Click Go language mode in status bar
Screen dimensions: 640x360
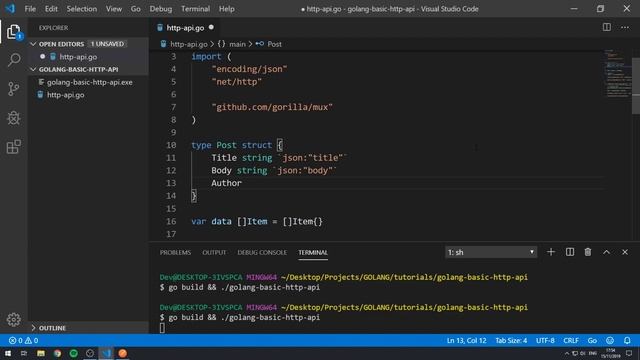[x=592, y=340]
